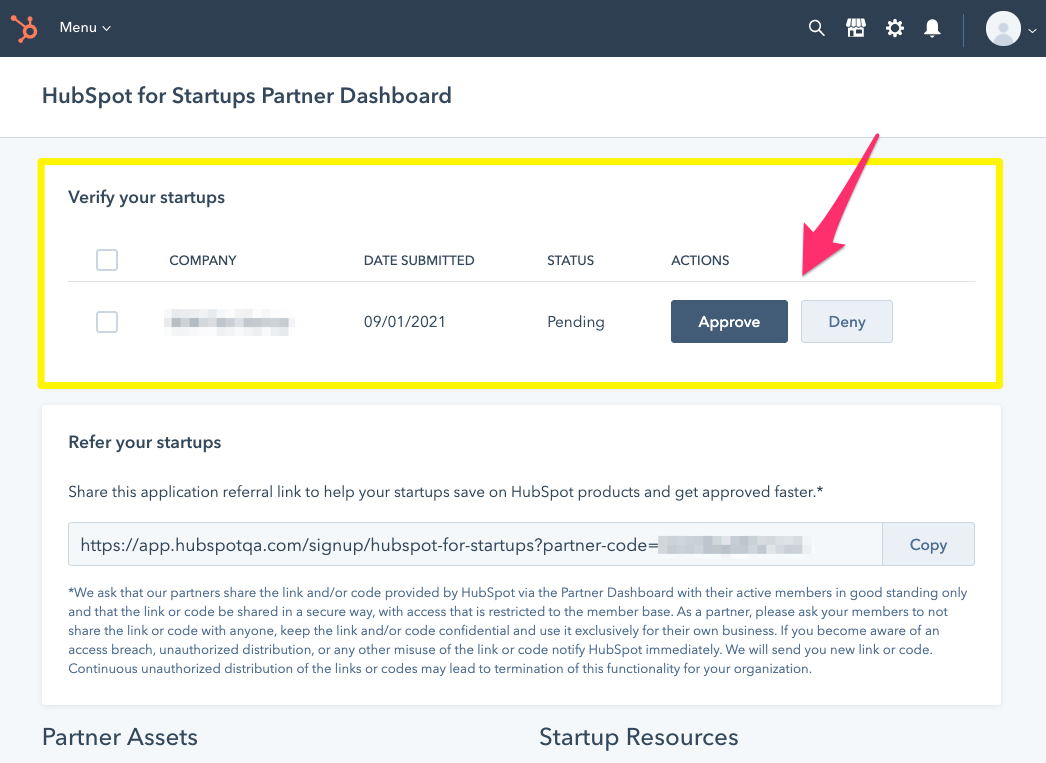Click the HubSpot for Startups Partner Dashboard title
The width and height of the screenshot is (1046, 763).
pyautogui.click(x=247, y=95)
